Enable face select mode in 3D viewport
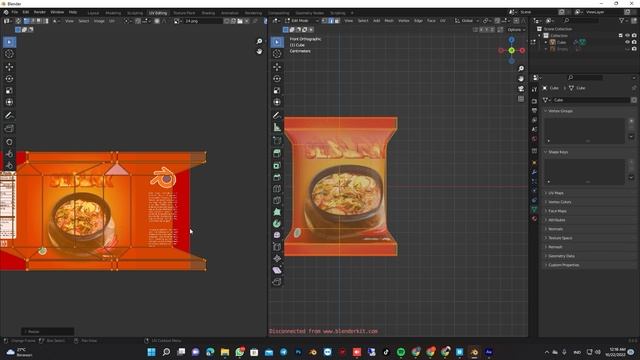The height and width of the screenshot is (360, 640). (x=337, y=21)
